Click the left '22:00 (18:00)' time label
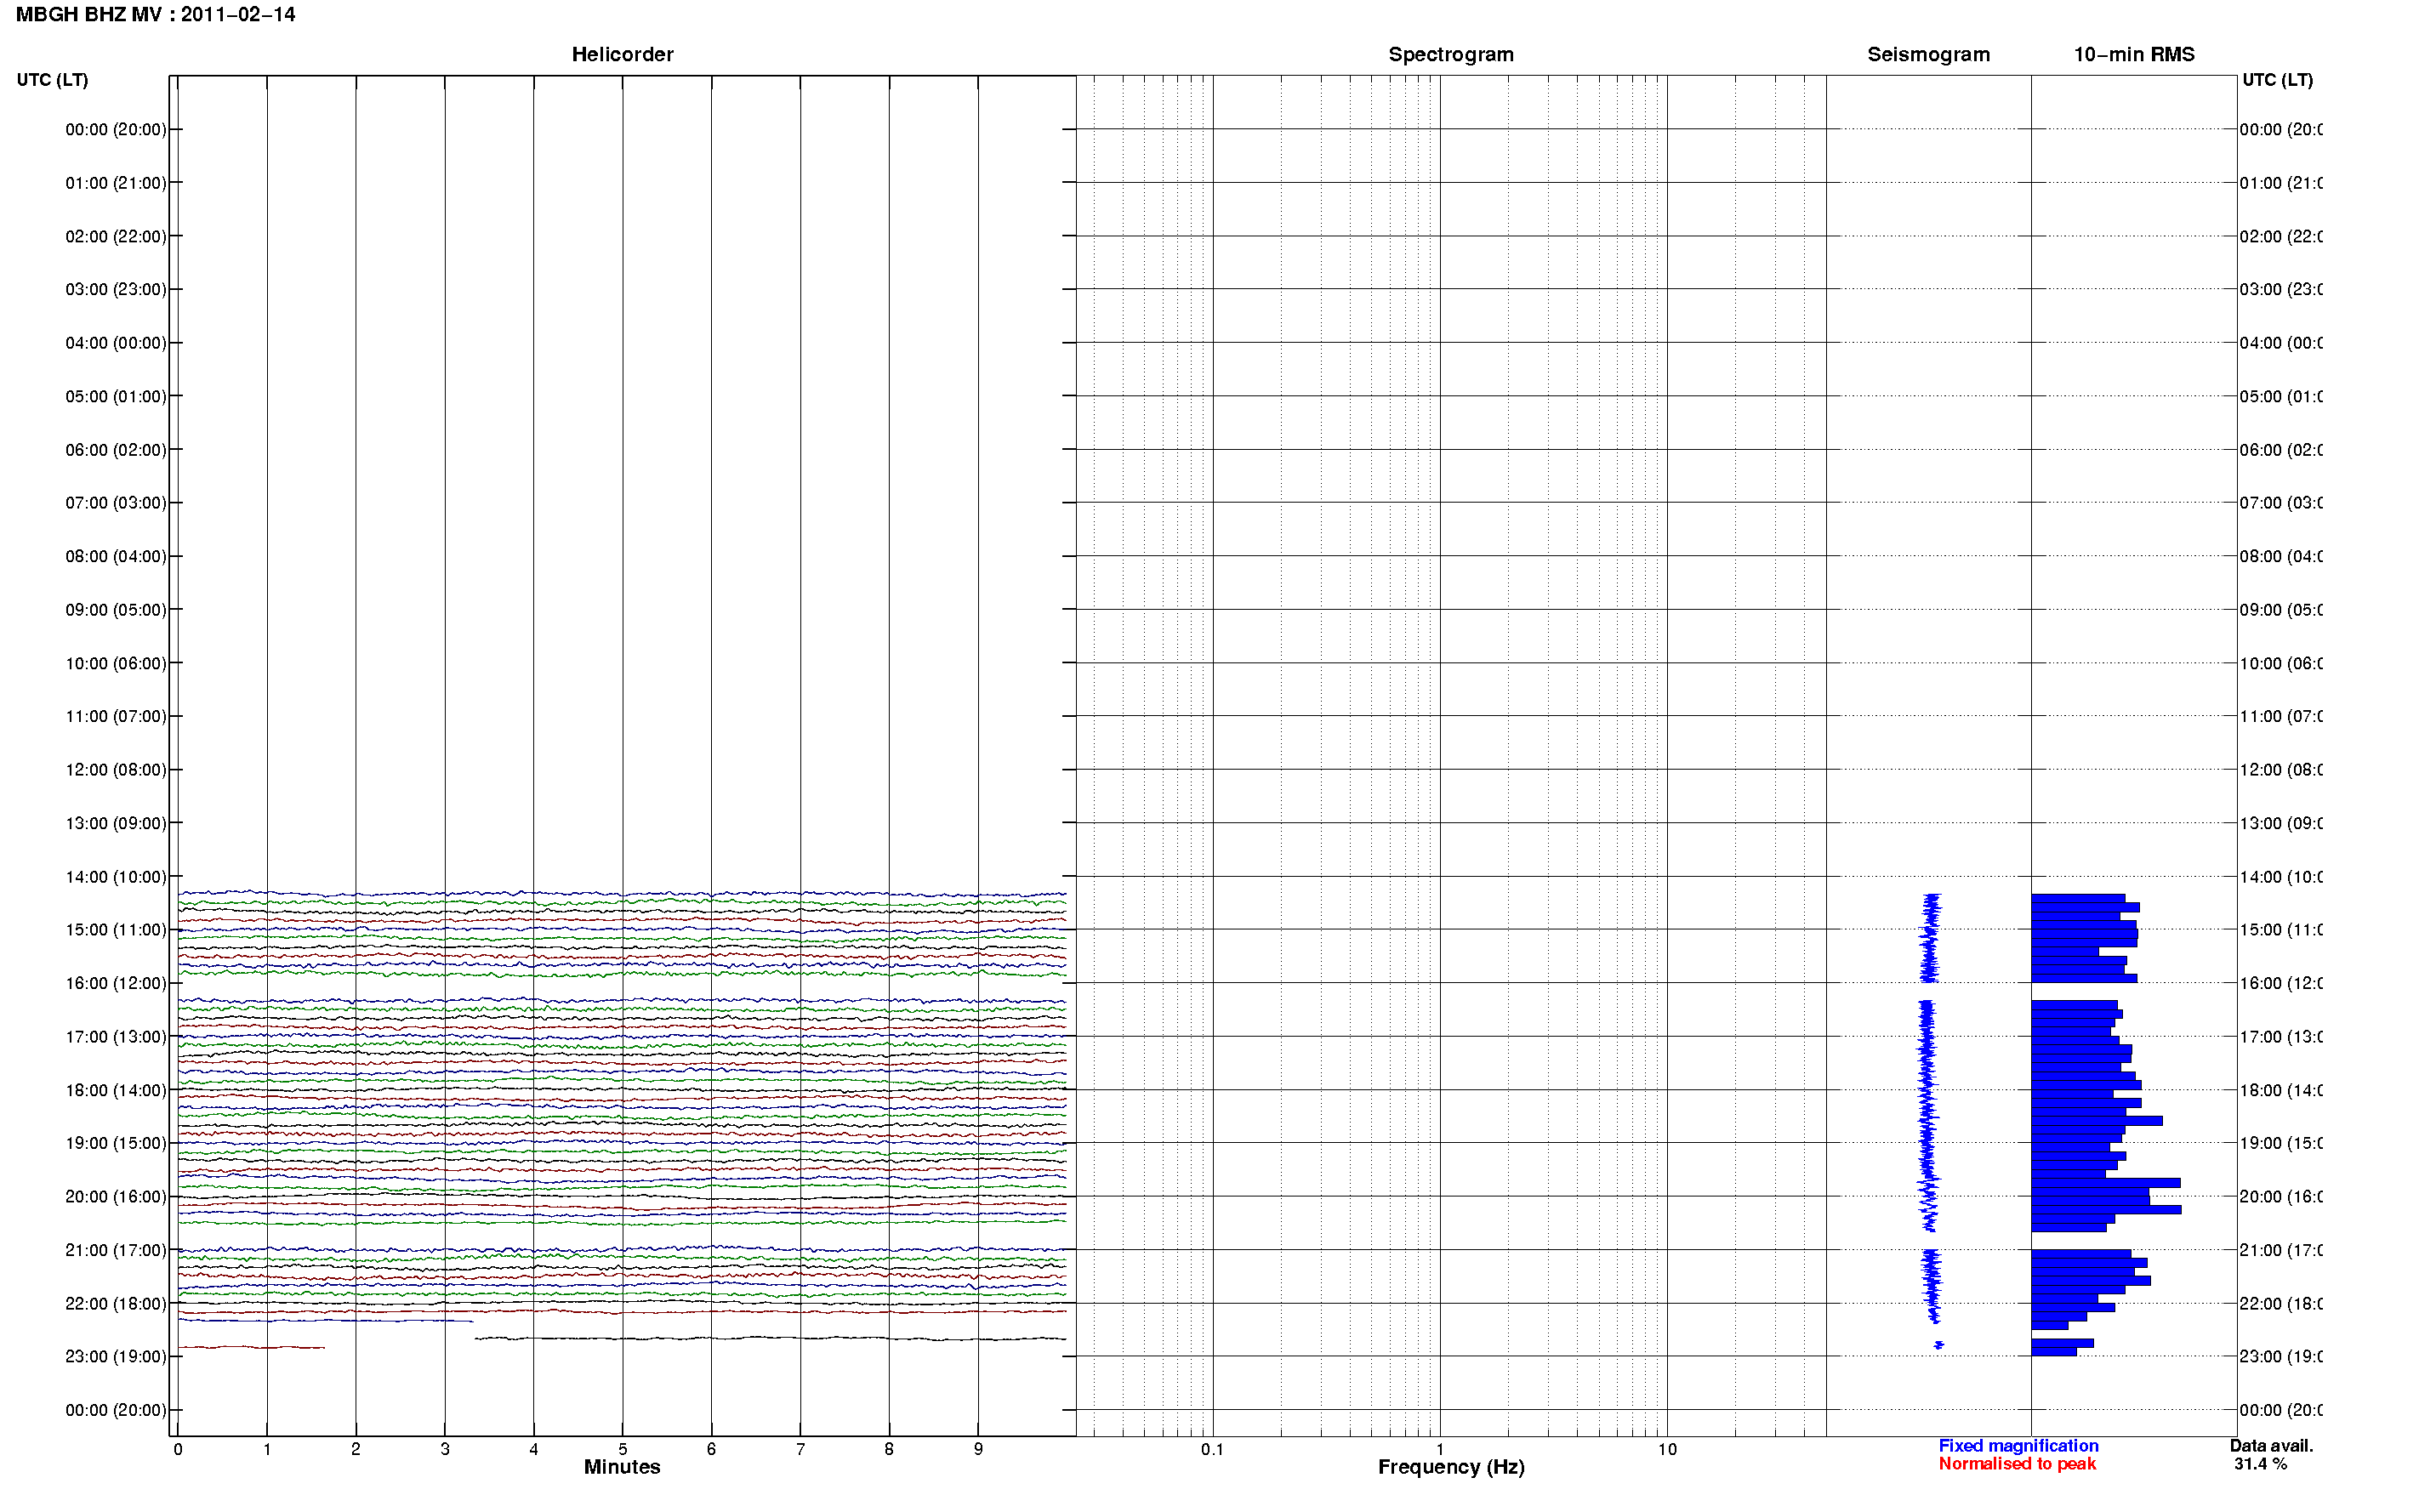This screenshot has height=1512, width=2419. [x=116, y=1304]
